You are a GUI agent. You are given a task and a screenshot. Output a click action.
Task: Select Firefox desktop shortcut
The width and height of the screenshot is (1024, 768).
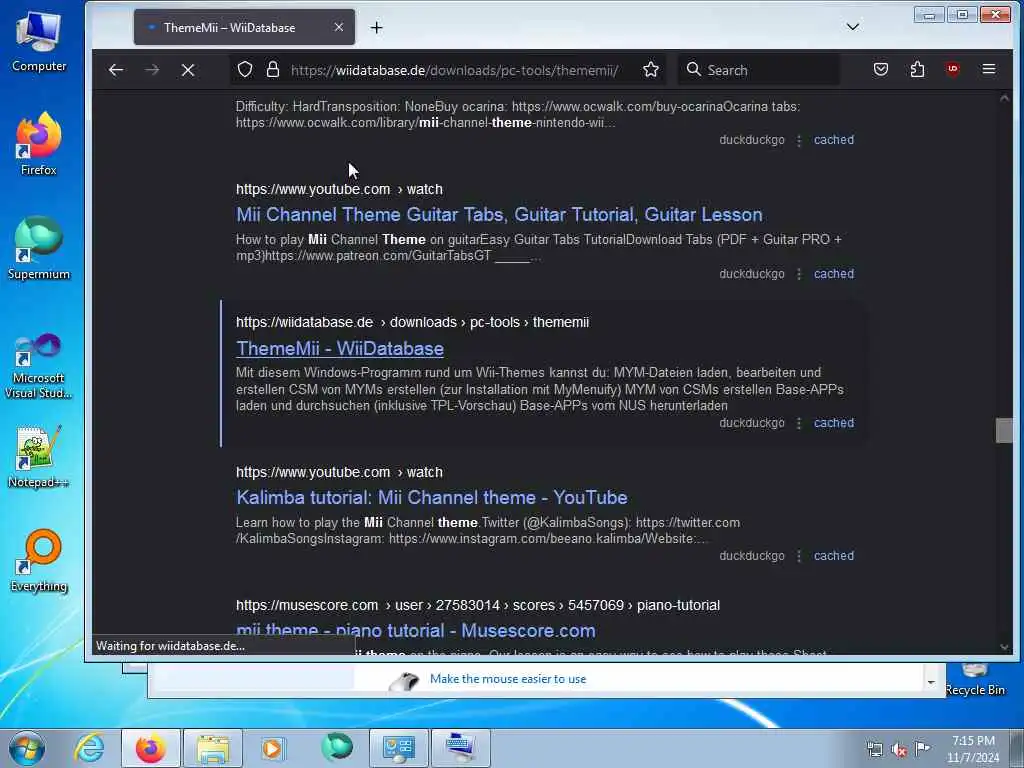[39, 145]
